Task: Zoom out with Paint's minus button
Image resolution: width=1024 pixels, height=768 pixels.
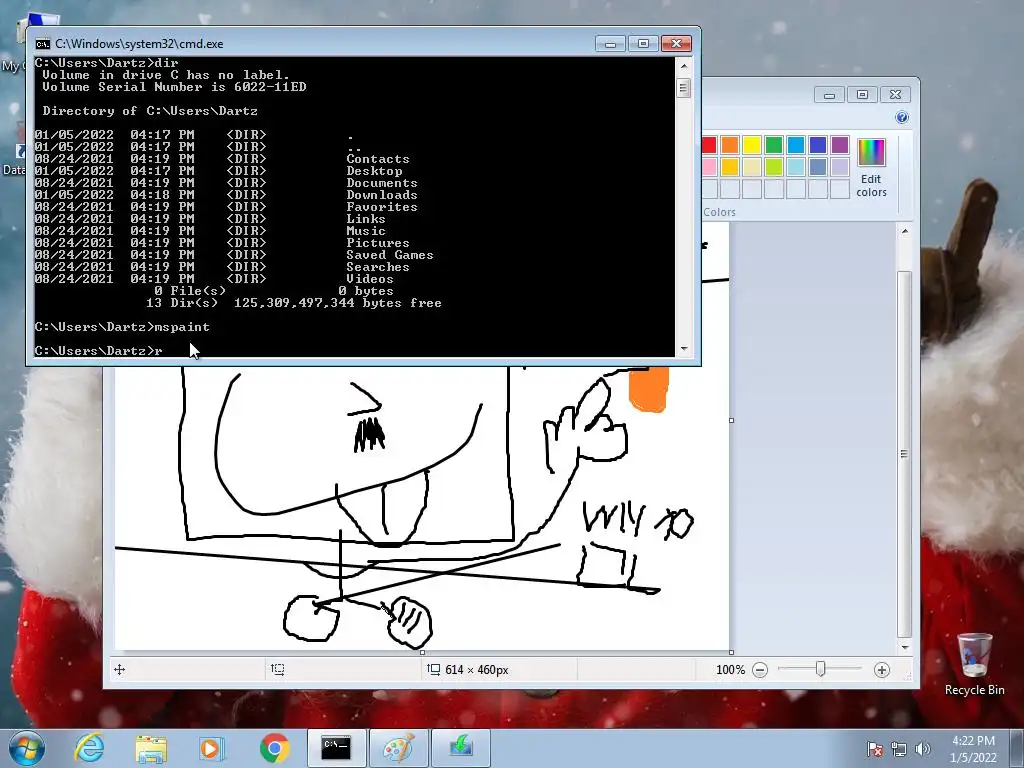Action: click(760, 670)
